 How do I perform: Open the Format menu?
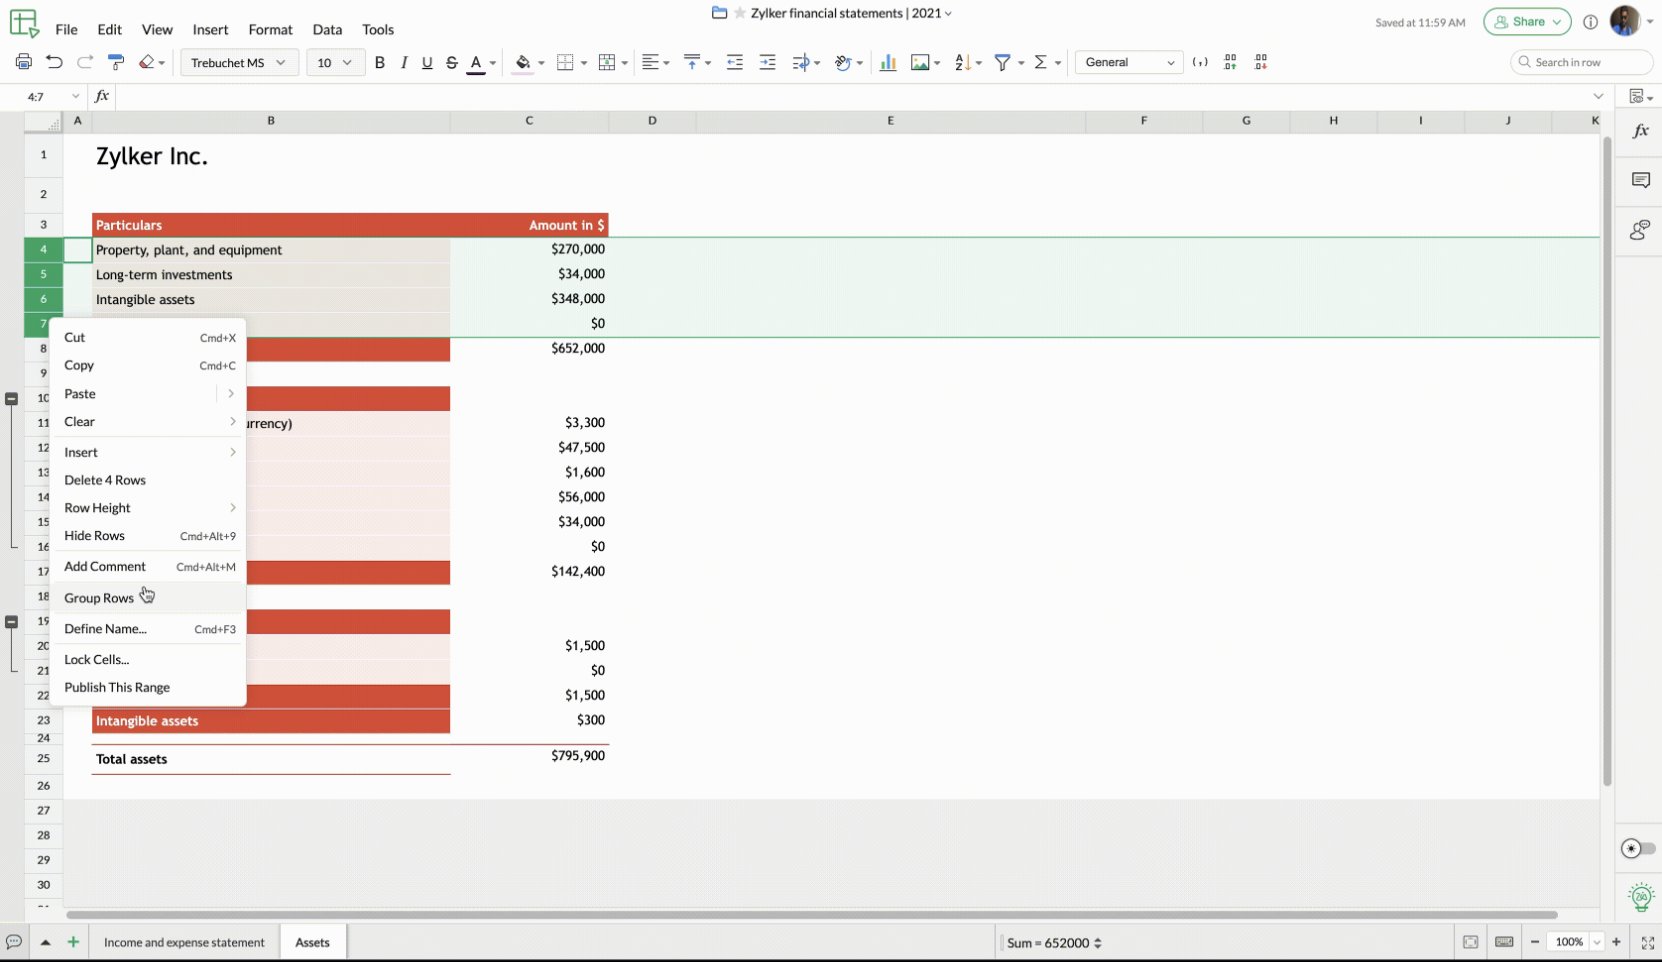[x=270, y=29]
